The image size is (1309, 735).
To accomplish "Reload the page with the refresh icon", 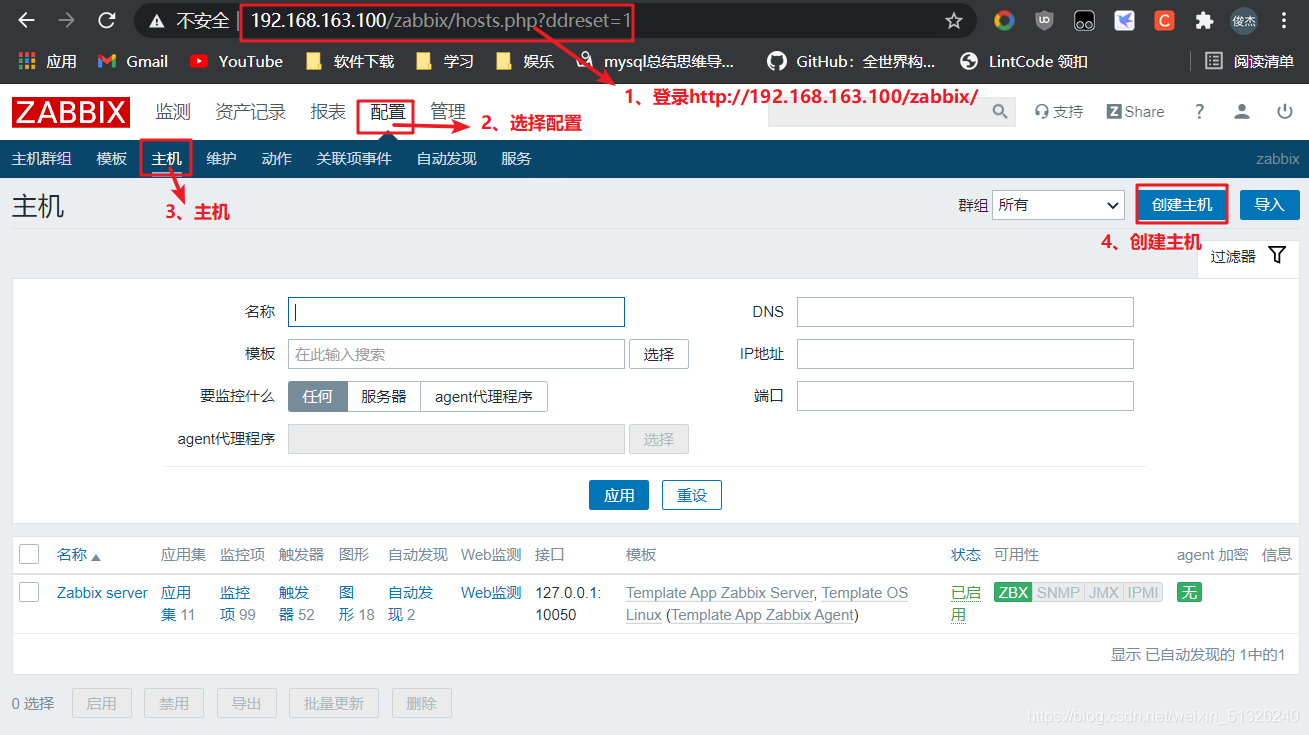I will (x=106, y=20).
